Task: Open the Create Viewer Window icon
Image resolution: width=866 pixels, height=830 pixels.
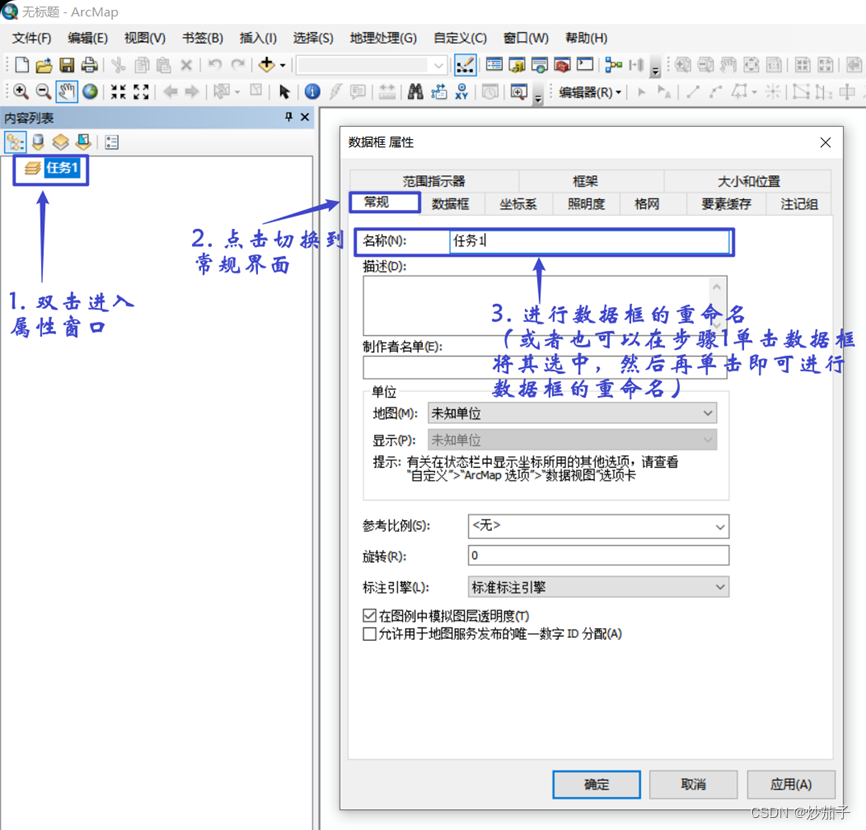Action: (x=519, y=92)
